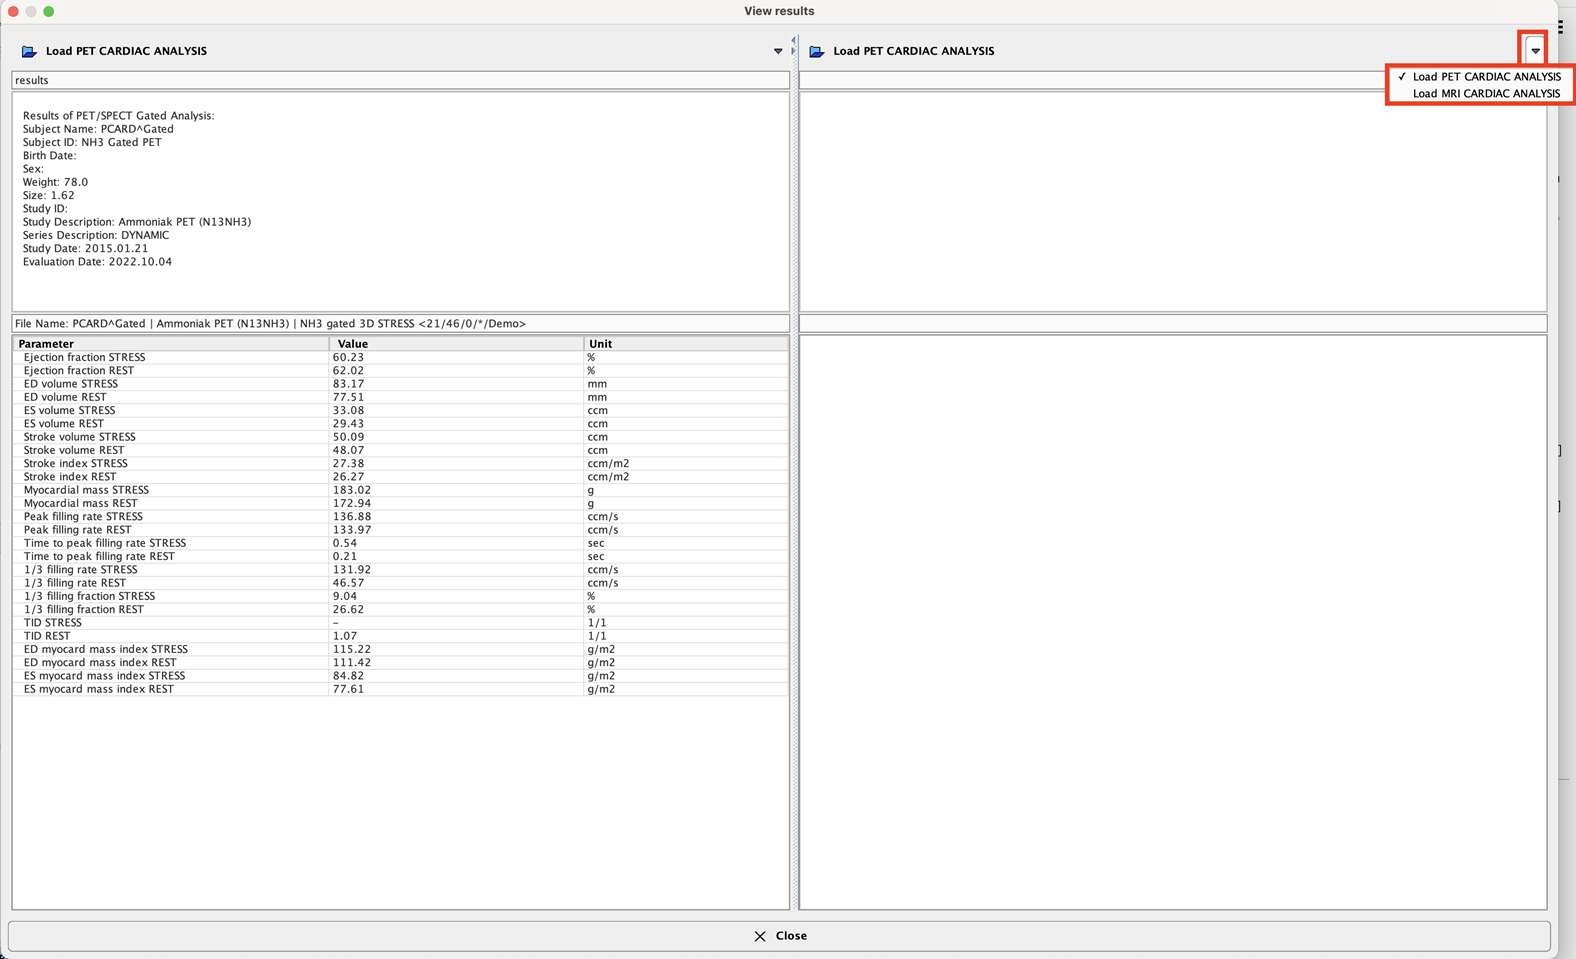This screenshot has height=959, width=1576.
Task: Click the Series Description: DYNAMIC line
Action: [96, 235]
